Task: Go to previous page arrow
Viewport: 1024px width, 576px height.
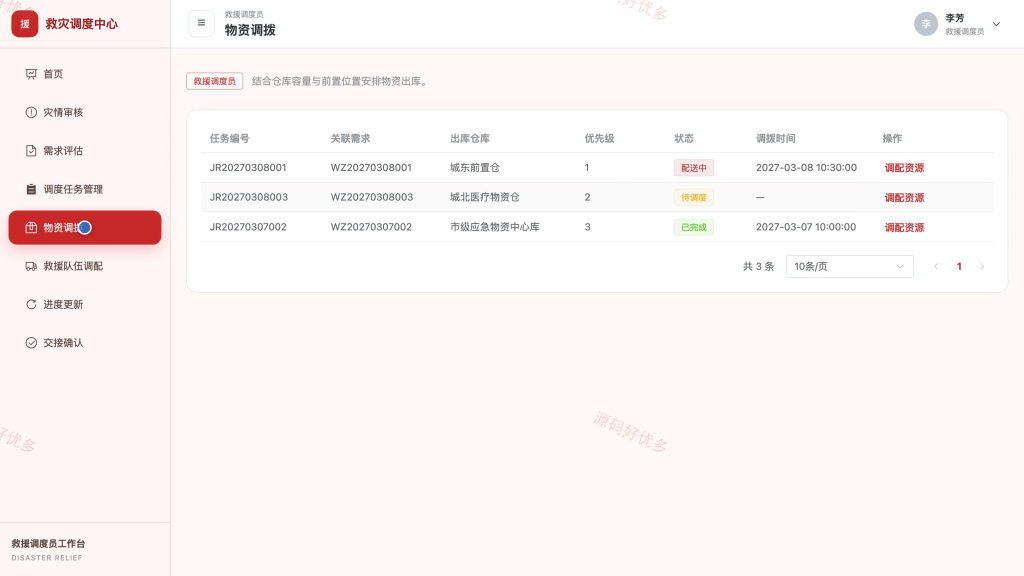Action: [x=936, y=266]
